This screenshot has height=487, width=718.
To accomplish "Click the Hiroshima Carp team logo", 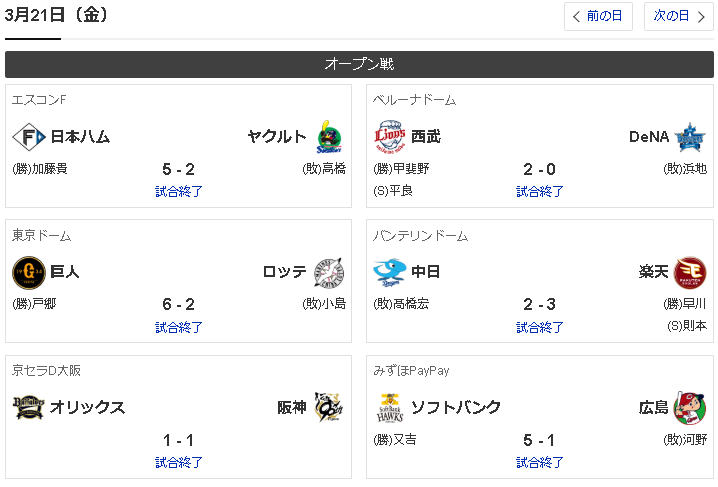I will click(x=691, y=407).
